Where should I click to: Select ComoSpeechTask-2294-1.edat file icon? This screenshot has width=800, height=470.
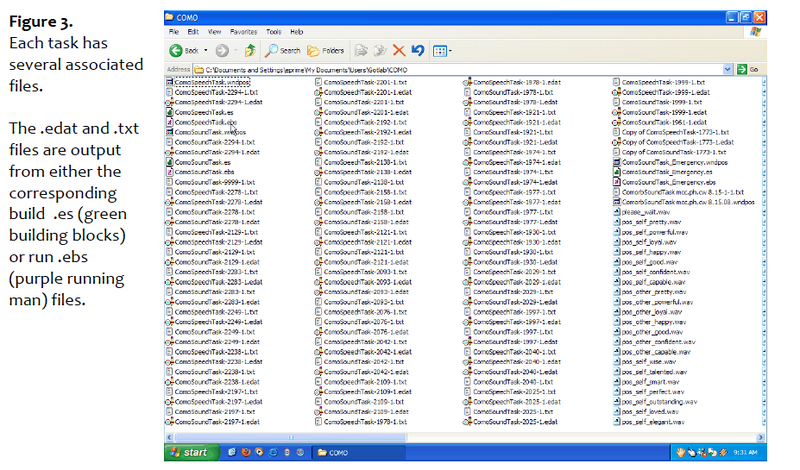[169, 102]
